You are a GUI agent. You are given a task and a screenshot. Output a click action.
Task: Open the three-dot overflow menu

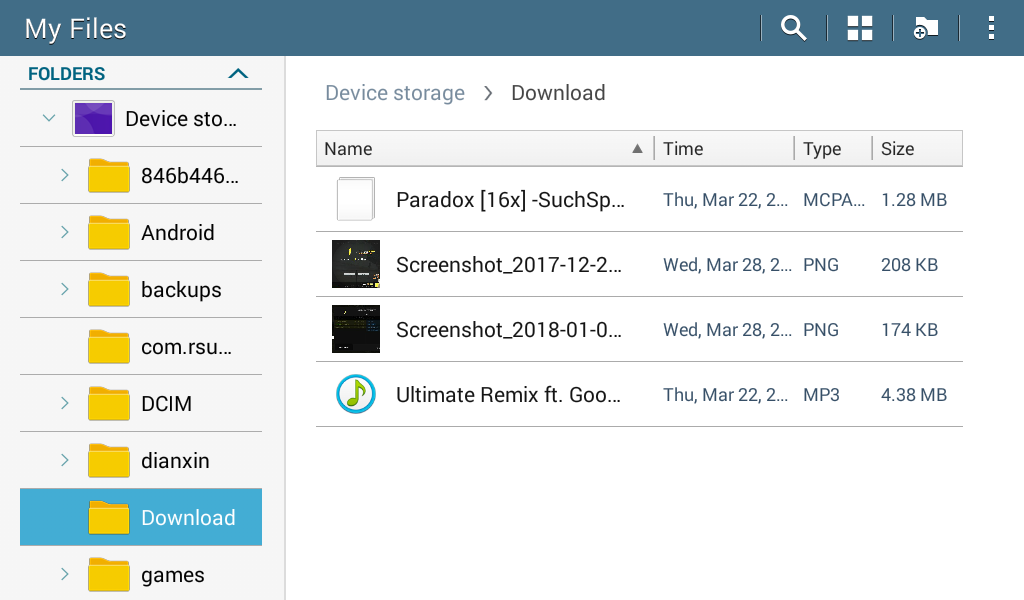[991, 28]
